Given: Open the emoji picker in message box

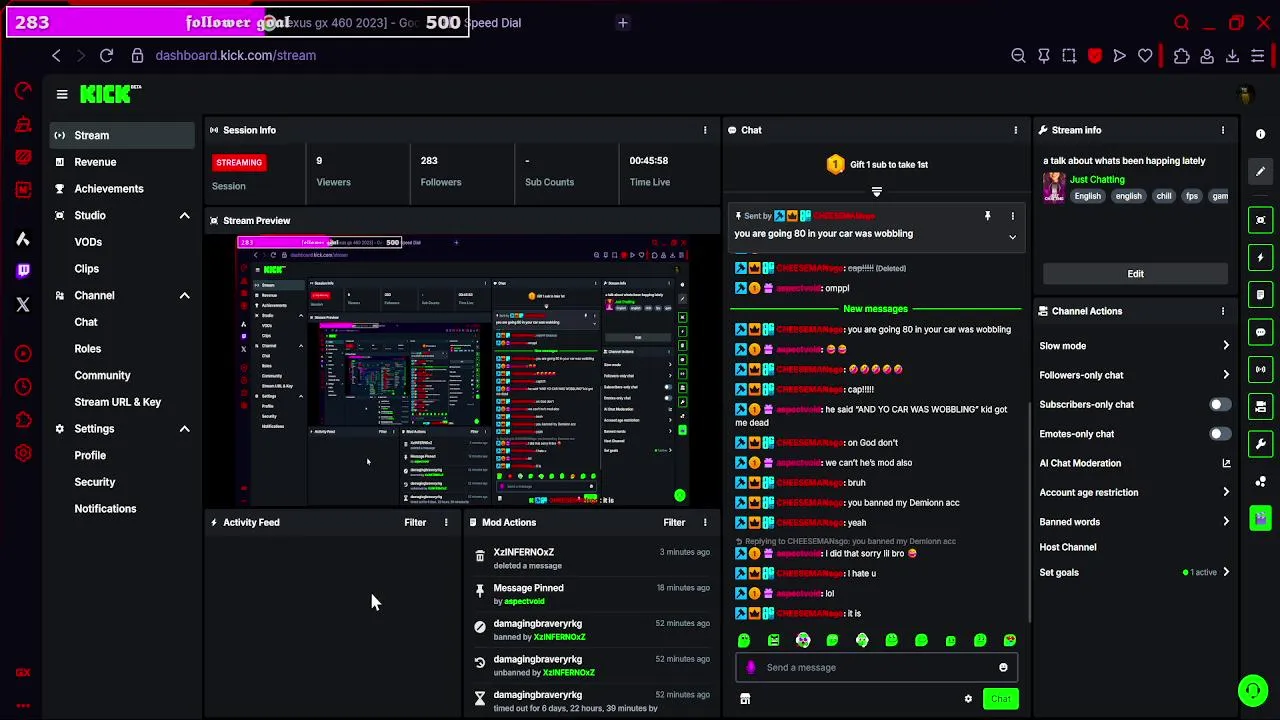Looking at the screenshot, I should pyautogui.click(x=1003, y=668).
